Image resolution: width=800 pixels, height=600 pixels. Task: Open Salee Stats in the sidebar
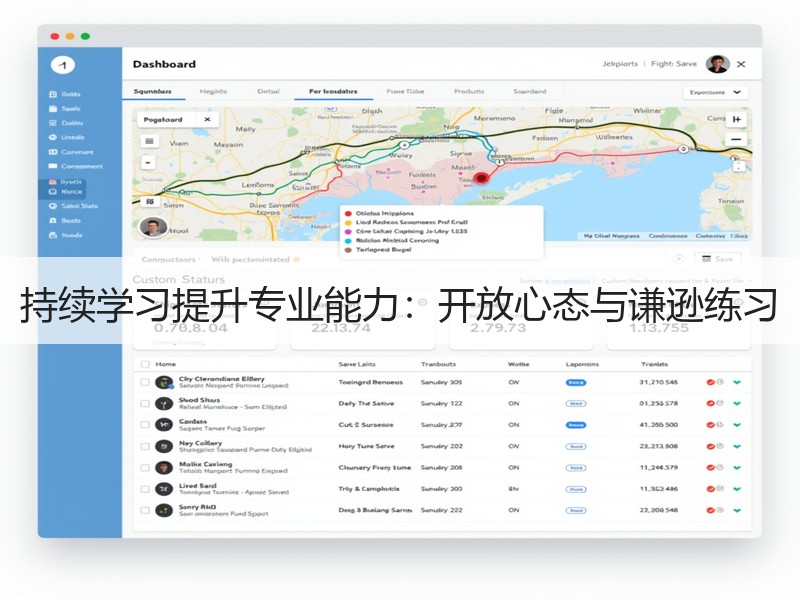pyautogui.click(x=73, y=206)
